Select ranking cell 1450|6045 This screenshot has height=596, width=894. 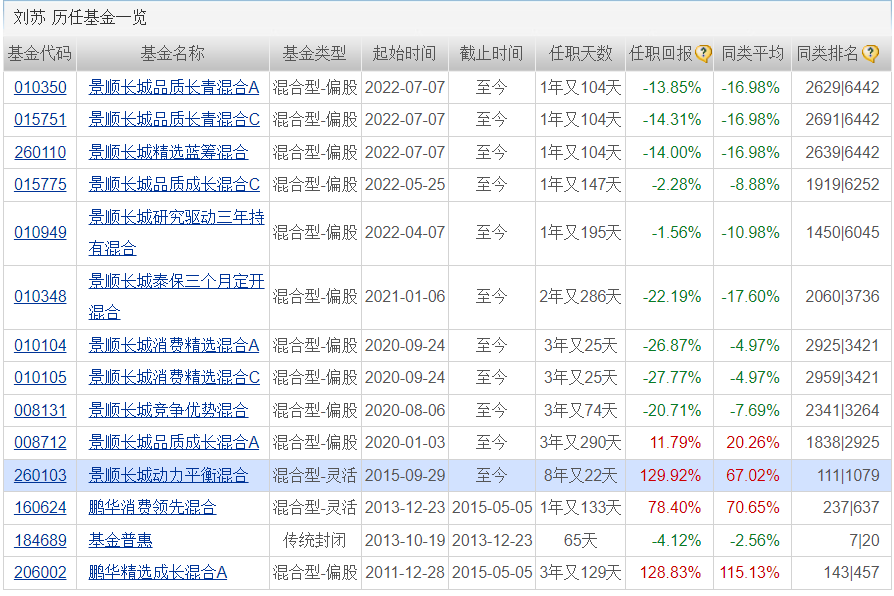843,232
